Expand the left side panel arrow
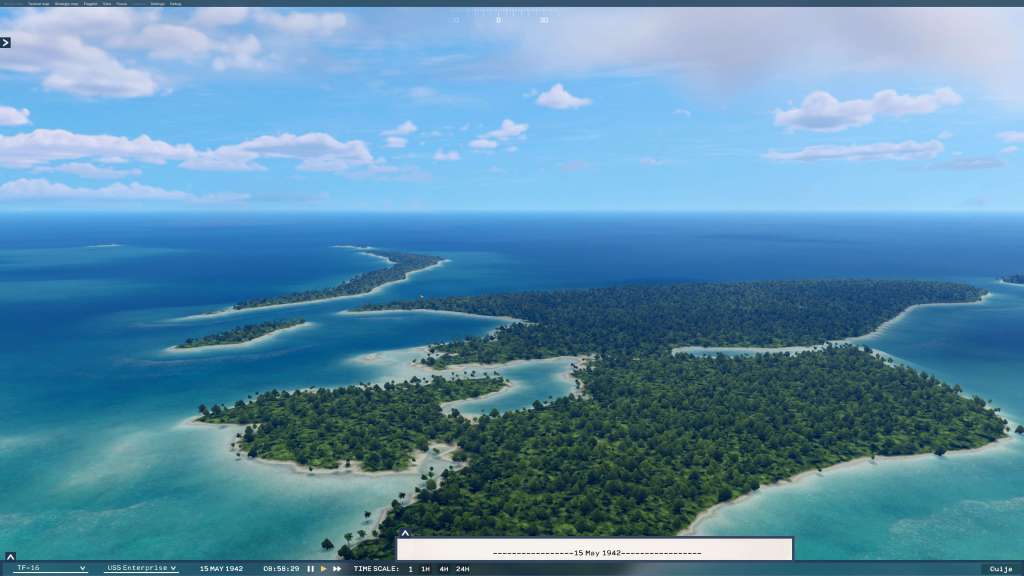Image resolution: width=1024 pixels, height=576 pixels. [x=5, y=42]
